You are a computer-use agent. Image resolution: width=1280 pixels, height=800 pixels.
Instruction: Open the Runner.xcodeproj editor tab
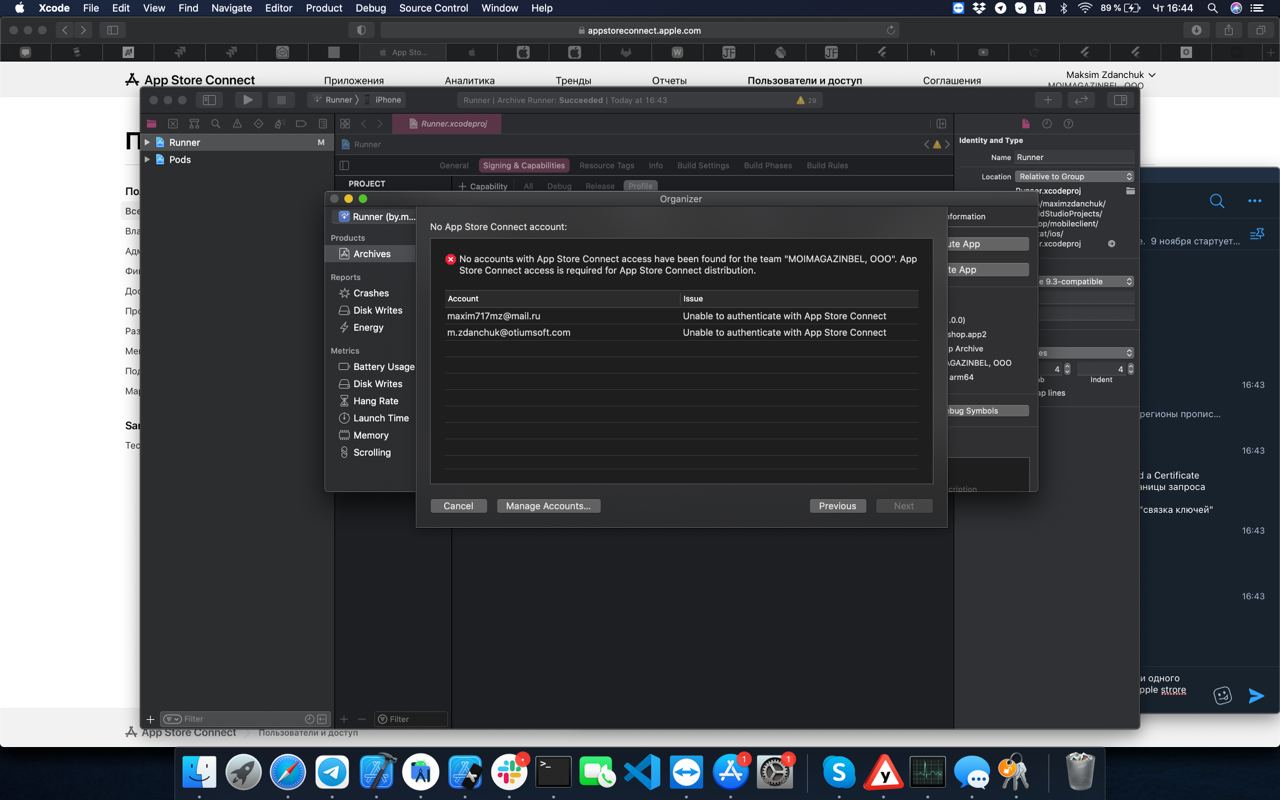pos(447,124)
